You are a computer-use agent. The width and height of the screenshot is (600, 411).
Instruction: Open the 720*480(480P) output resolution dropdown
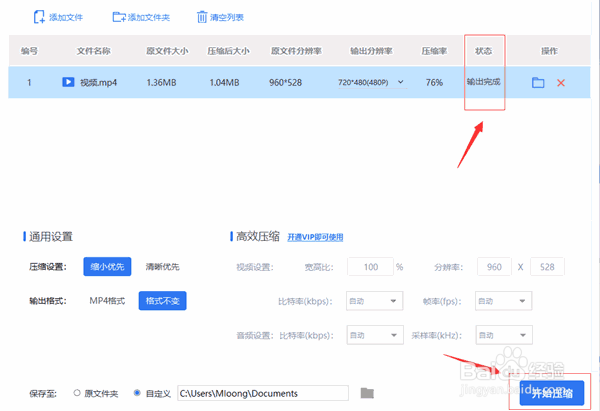click(372, 82)
